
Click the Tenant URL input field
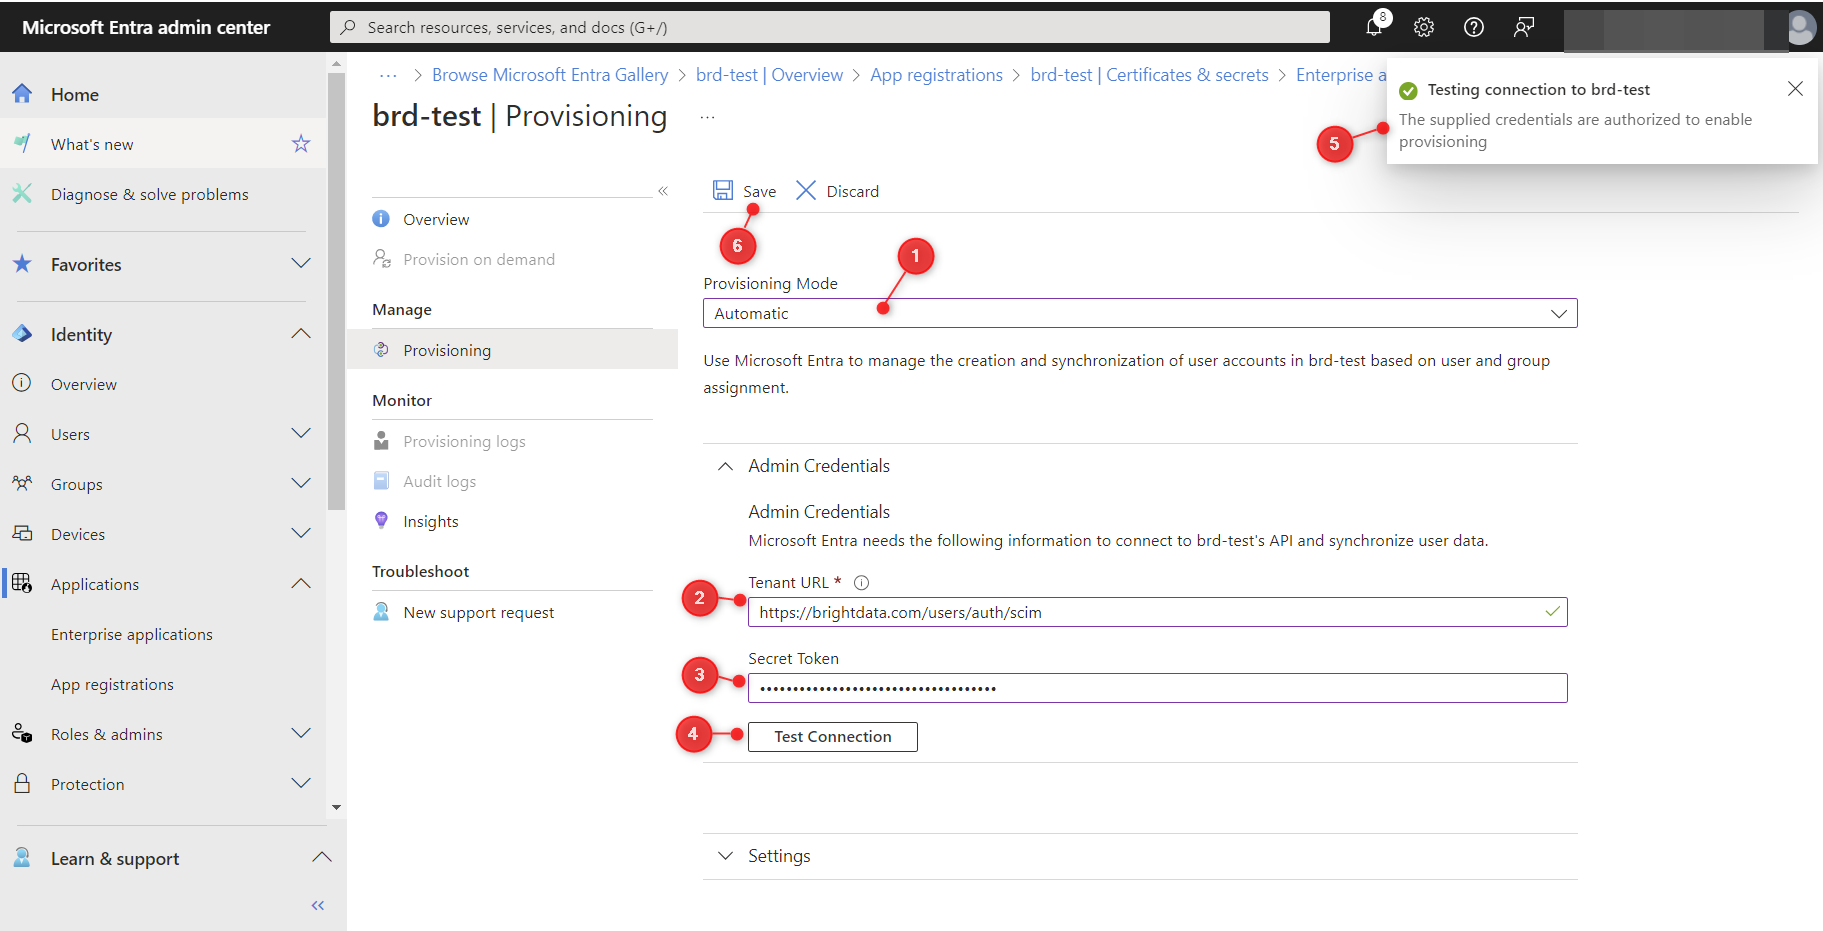1157,612
